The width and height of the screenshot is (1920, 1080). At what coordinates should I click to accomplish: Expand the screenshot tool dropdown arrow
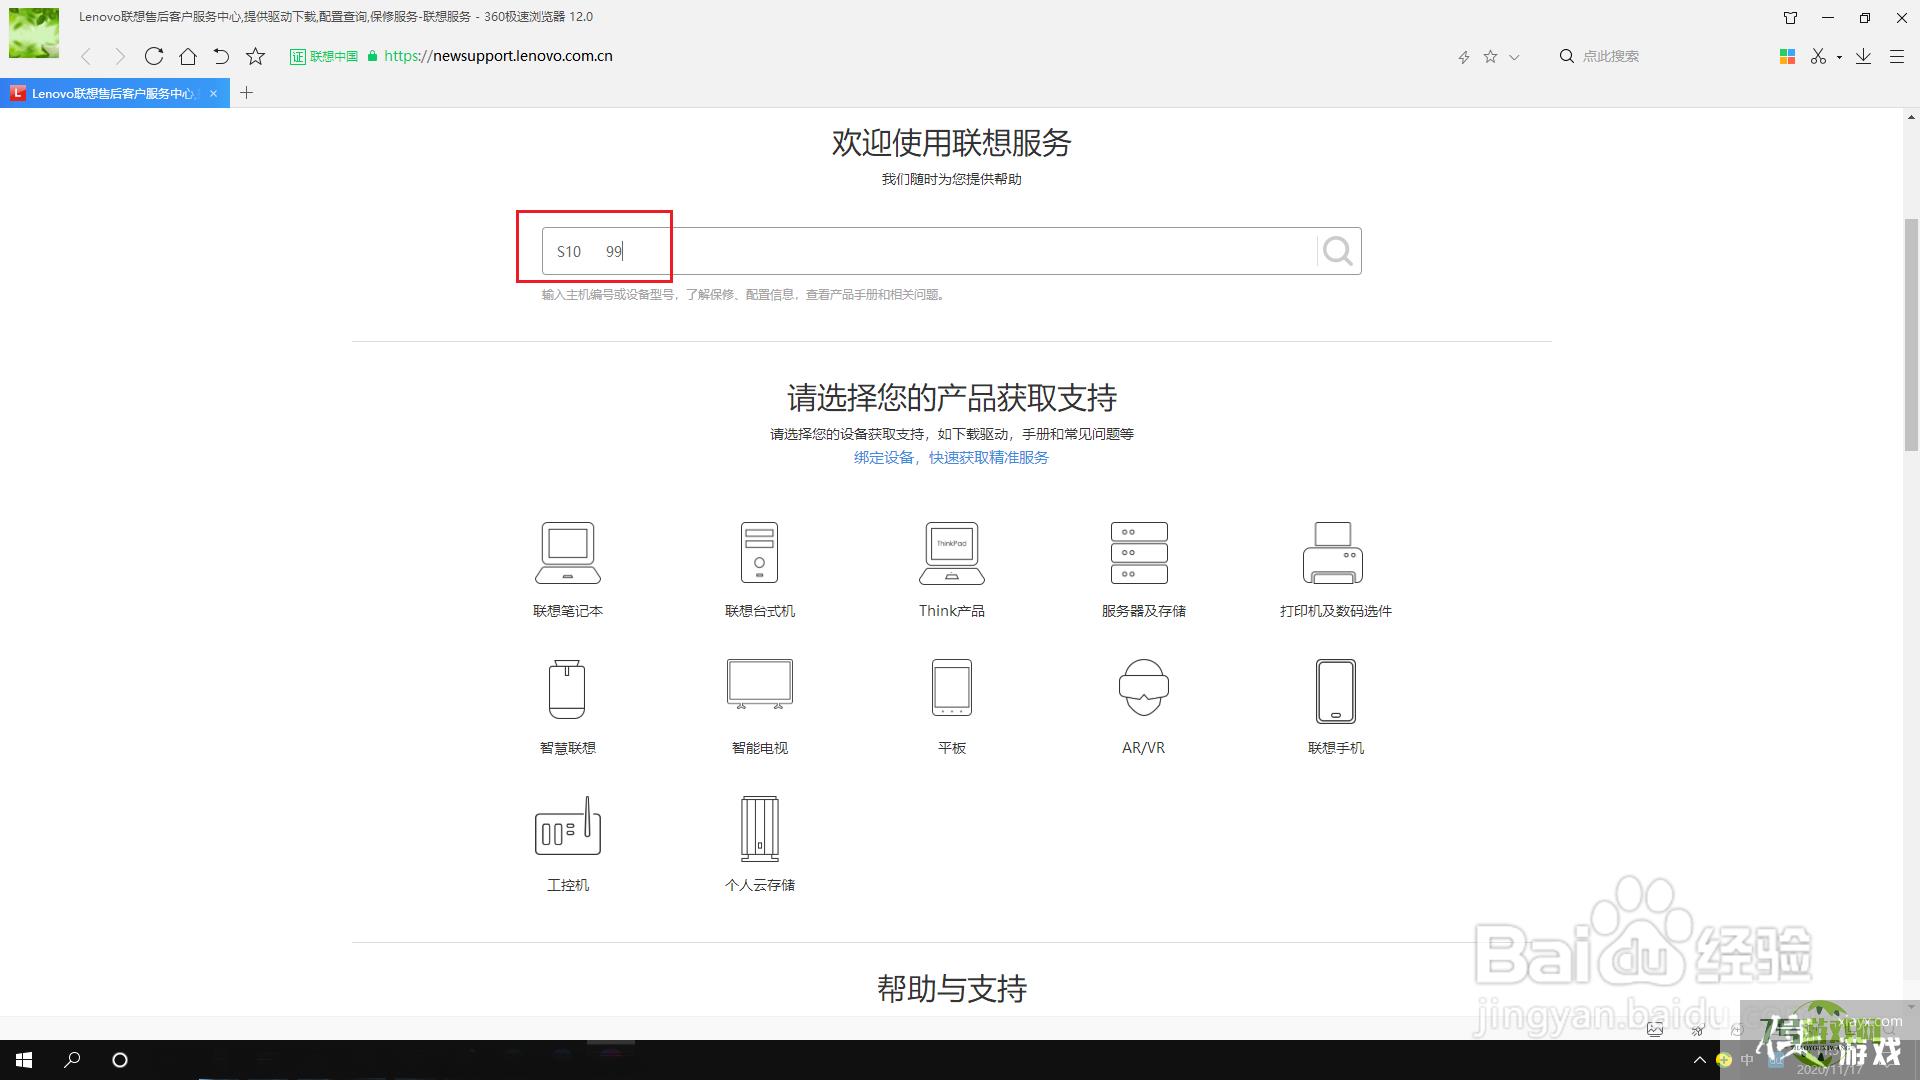click(x=1839, y=57)
